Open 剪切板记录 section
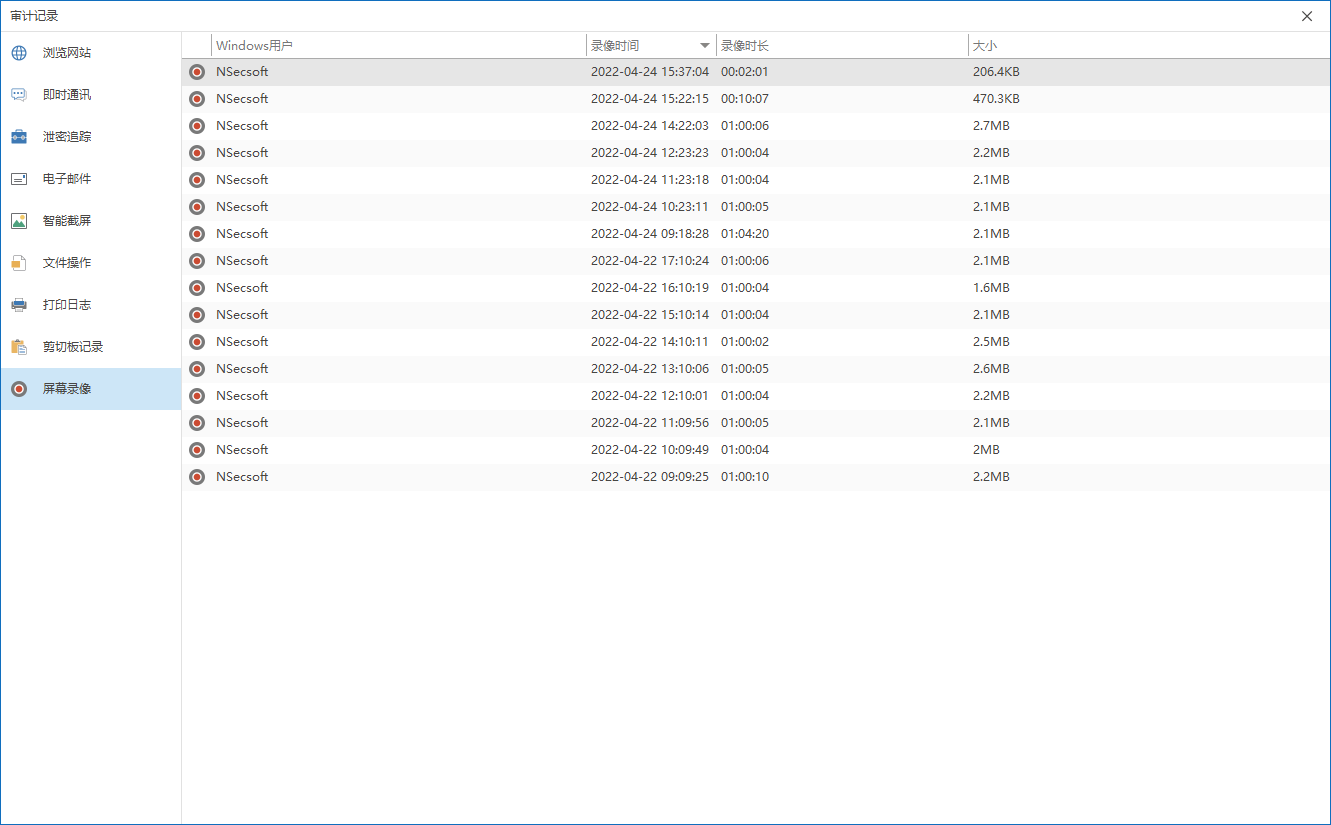 91,347
